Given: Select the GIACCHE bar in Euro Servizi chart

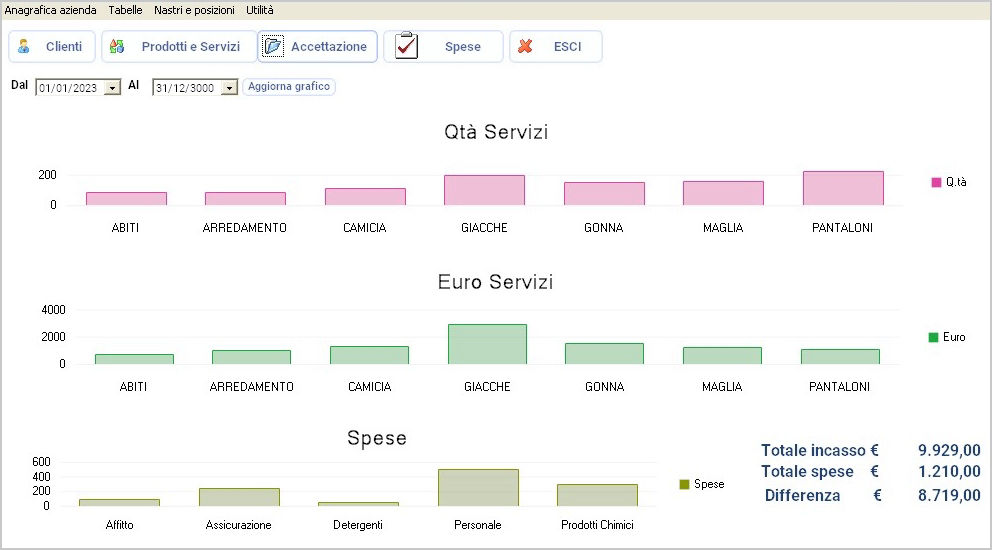Looking at the screenshot, I should pyautogui.click(x=487, y=344).
